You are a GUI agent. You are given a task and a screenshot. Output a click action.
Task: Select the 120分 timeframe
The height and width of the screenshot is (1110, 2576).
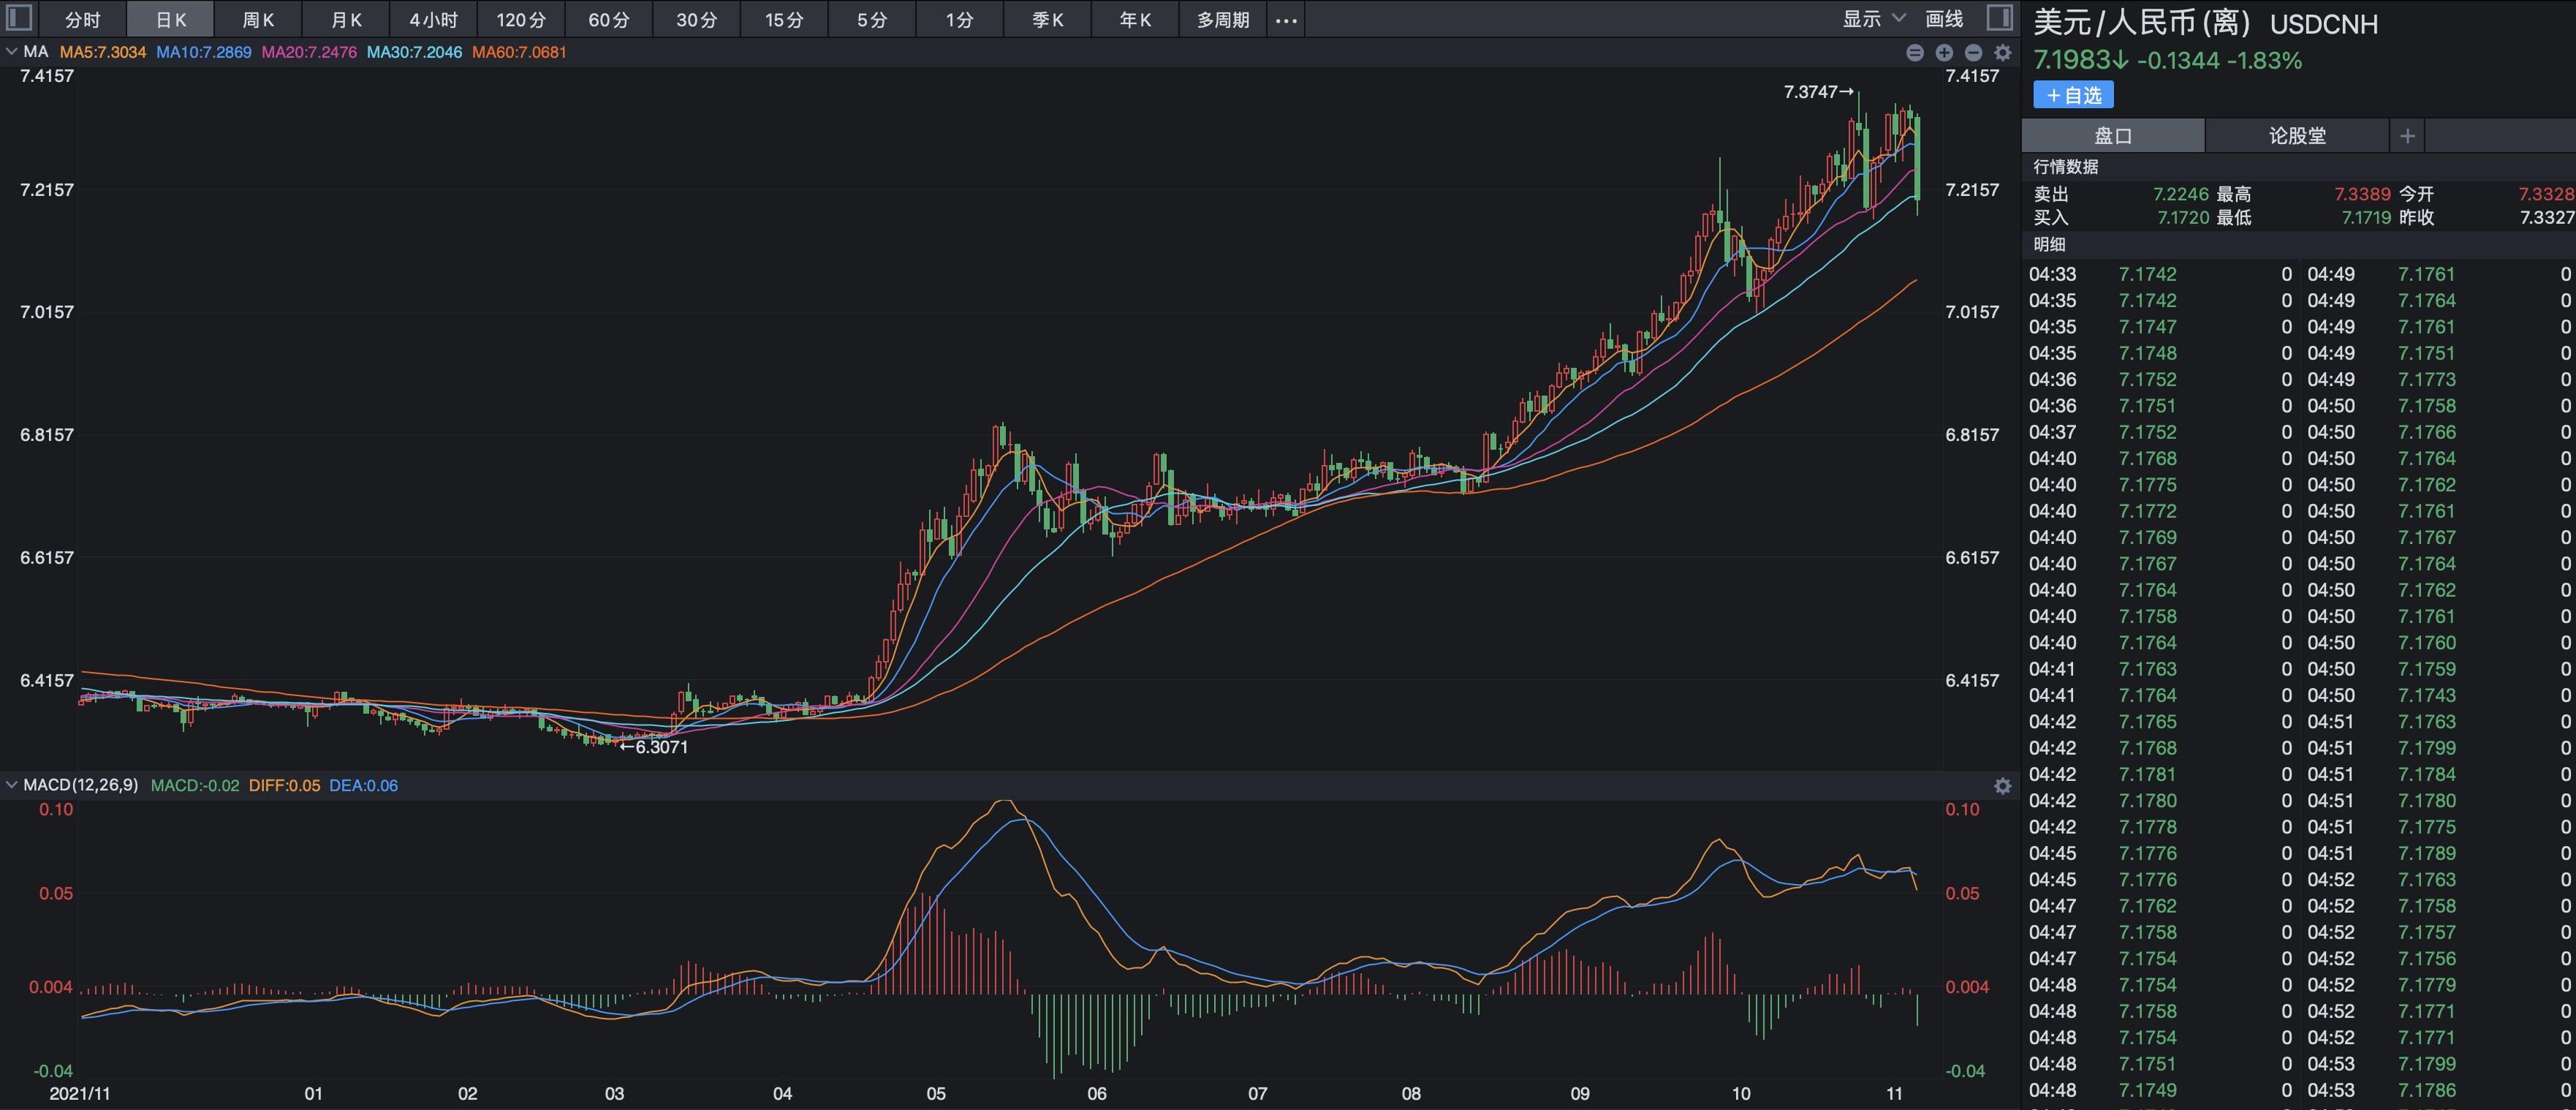pos(521,20)
